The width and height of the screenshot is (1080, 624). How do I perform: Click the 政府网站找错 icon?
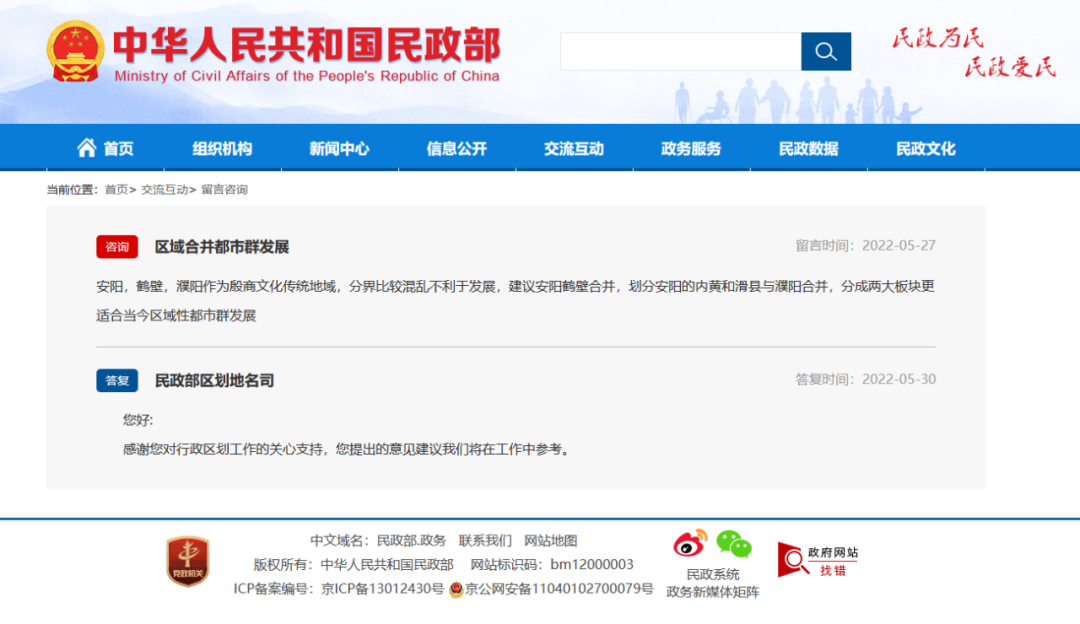818,560
